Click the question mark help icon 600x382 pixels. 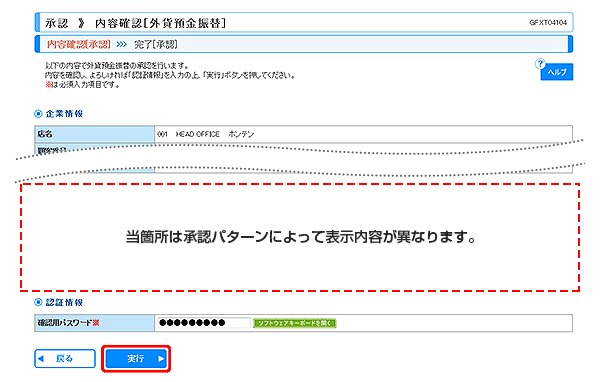point(540,64)
